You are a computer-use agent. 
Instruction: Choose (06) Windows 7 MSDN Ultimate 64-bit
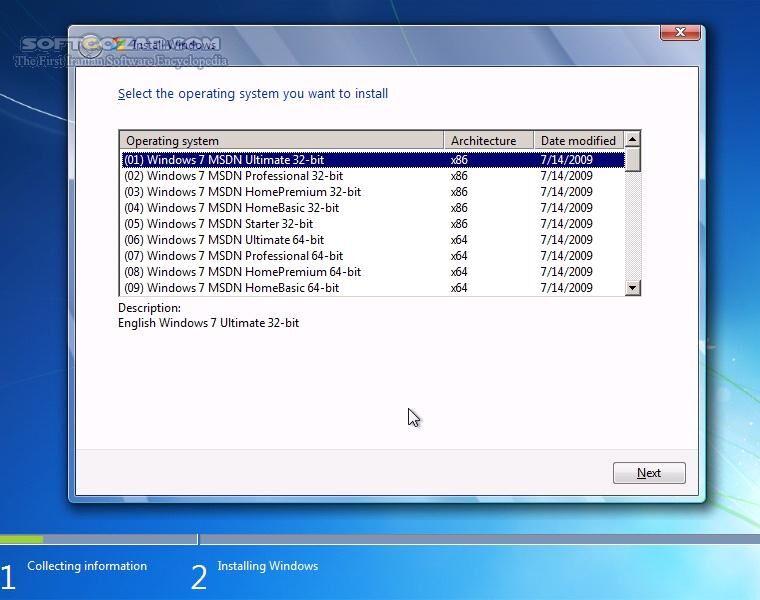click(373, 240)
